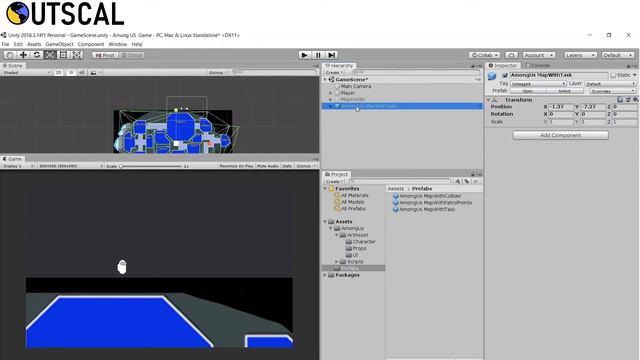640x360 pixels.
Task: Switch to the Inspector tab
Action: pos(503,65)
